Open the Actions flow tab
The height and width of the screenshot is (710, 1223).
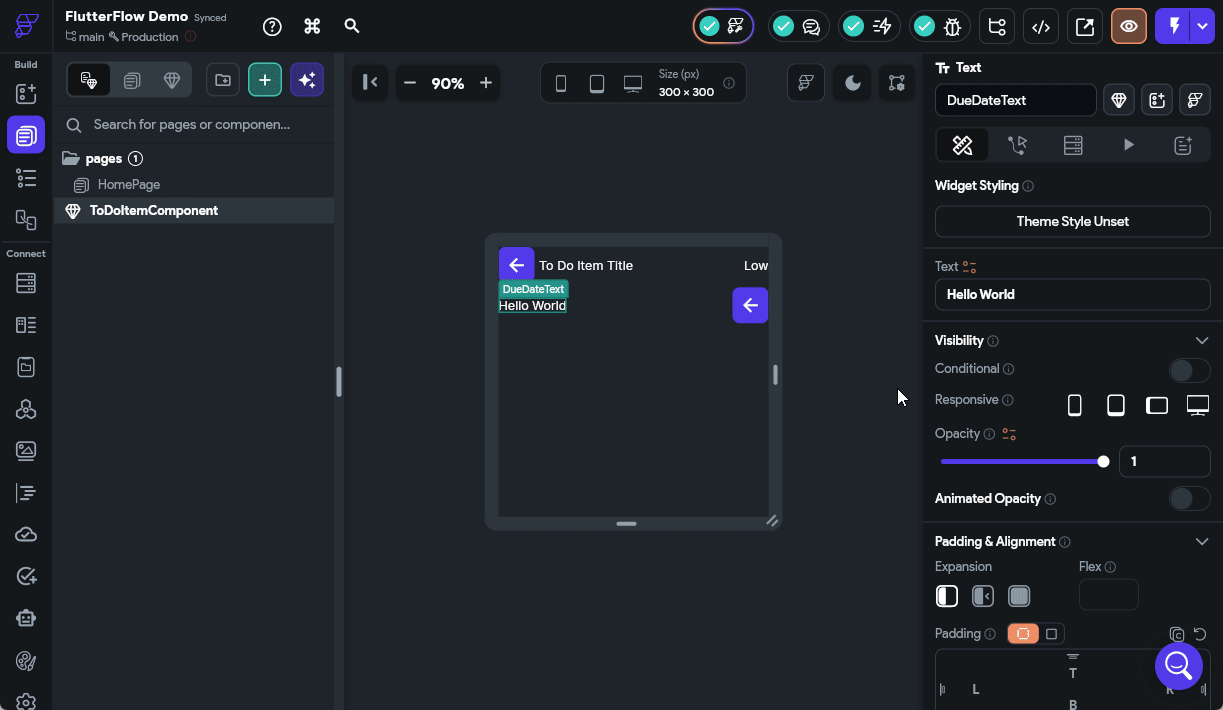(x=1018, y=145)
